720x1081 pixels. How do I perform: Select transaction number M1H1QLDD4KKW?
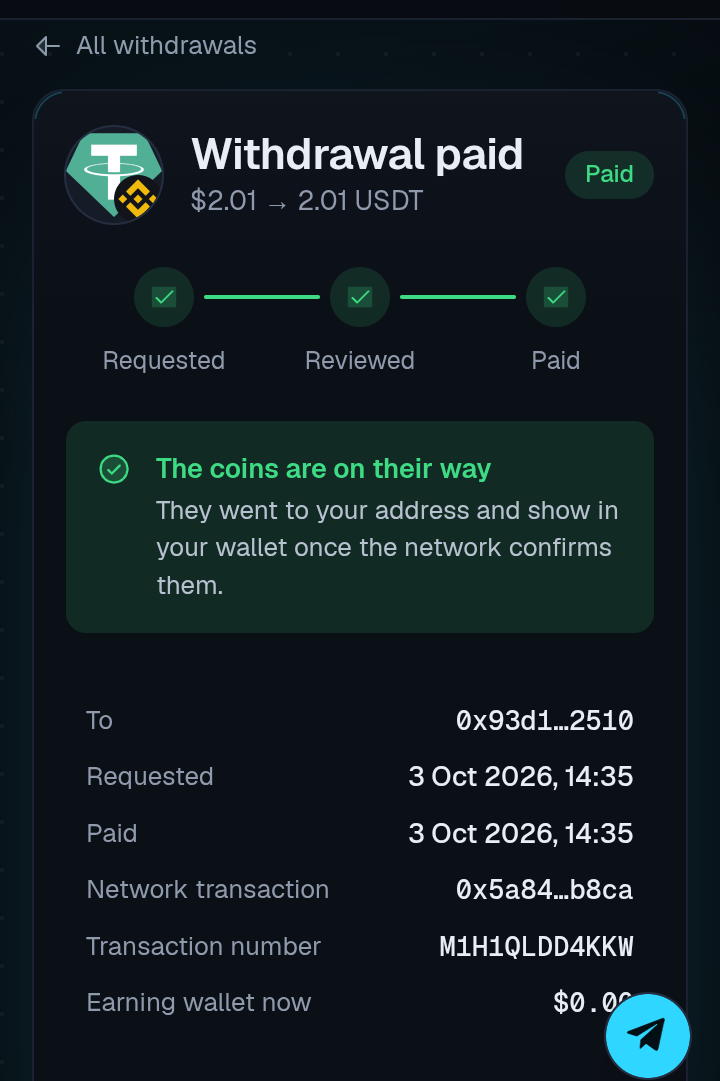pos(537,947)
